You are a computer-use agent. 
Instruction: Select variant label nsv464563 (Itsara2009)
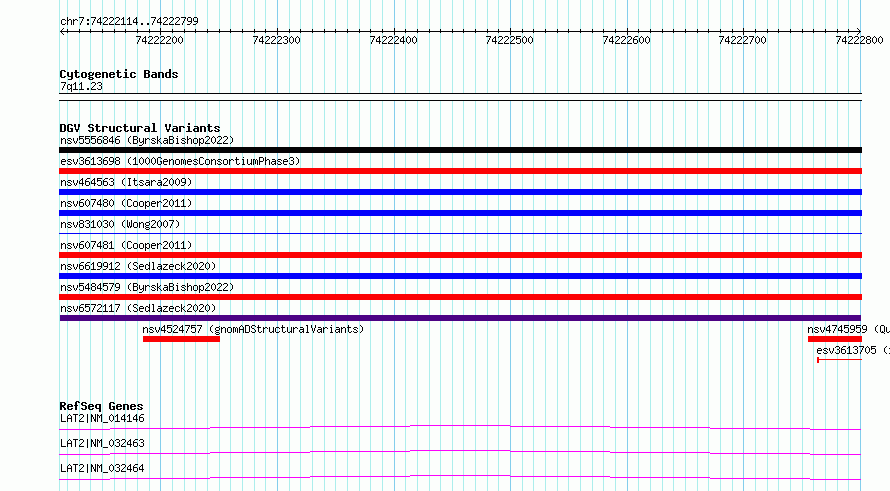126,182
